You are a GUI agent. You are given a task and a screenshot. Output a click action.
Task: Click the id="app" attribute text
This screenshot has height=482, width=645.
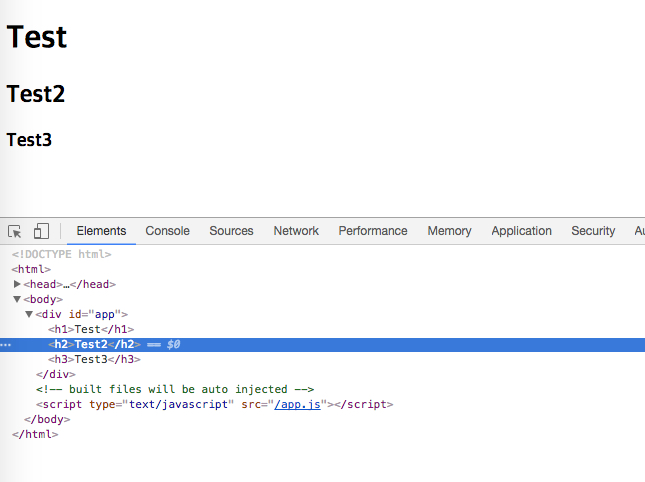coord(95,315)
